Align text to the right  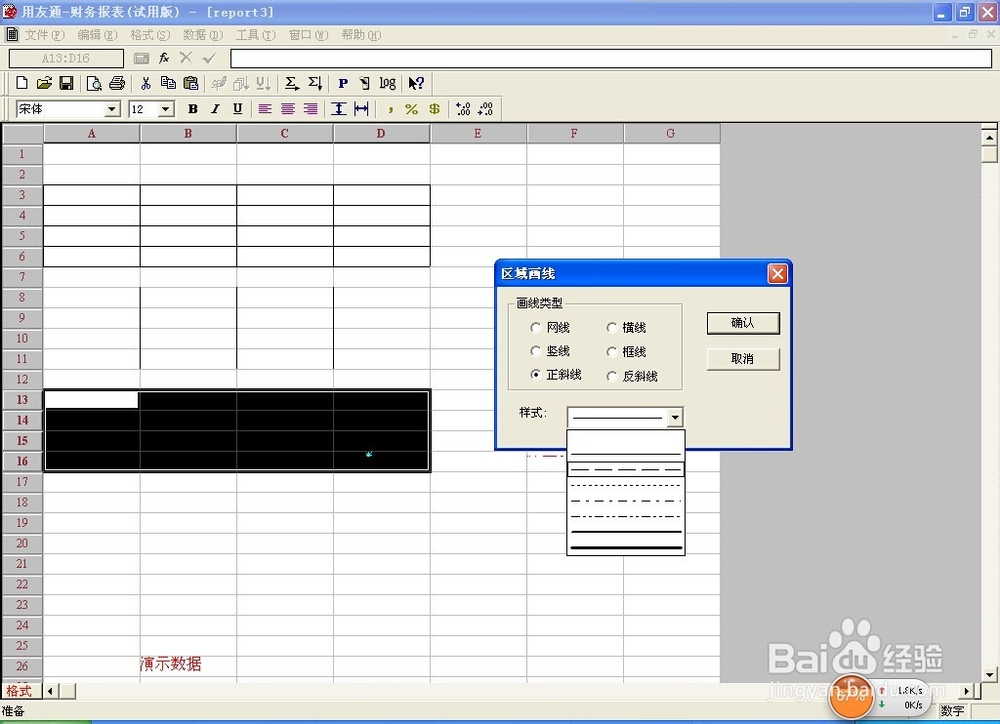[x=311, y=109]
